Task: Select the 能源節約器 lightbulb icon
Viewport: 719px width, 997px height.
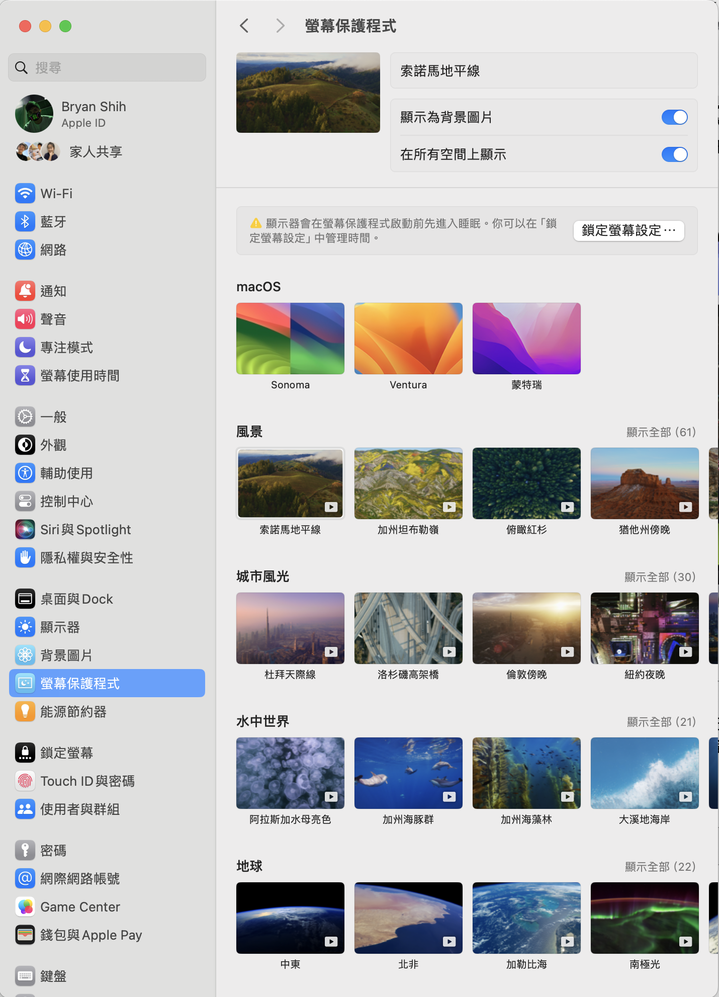Action: coord(25,712)
